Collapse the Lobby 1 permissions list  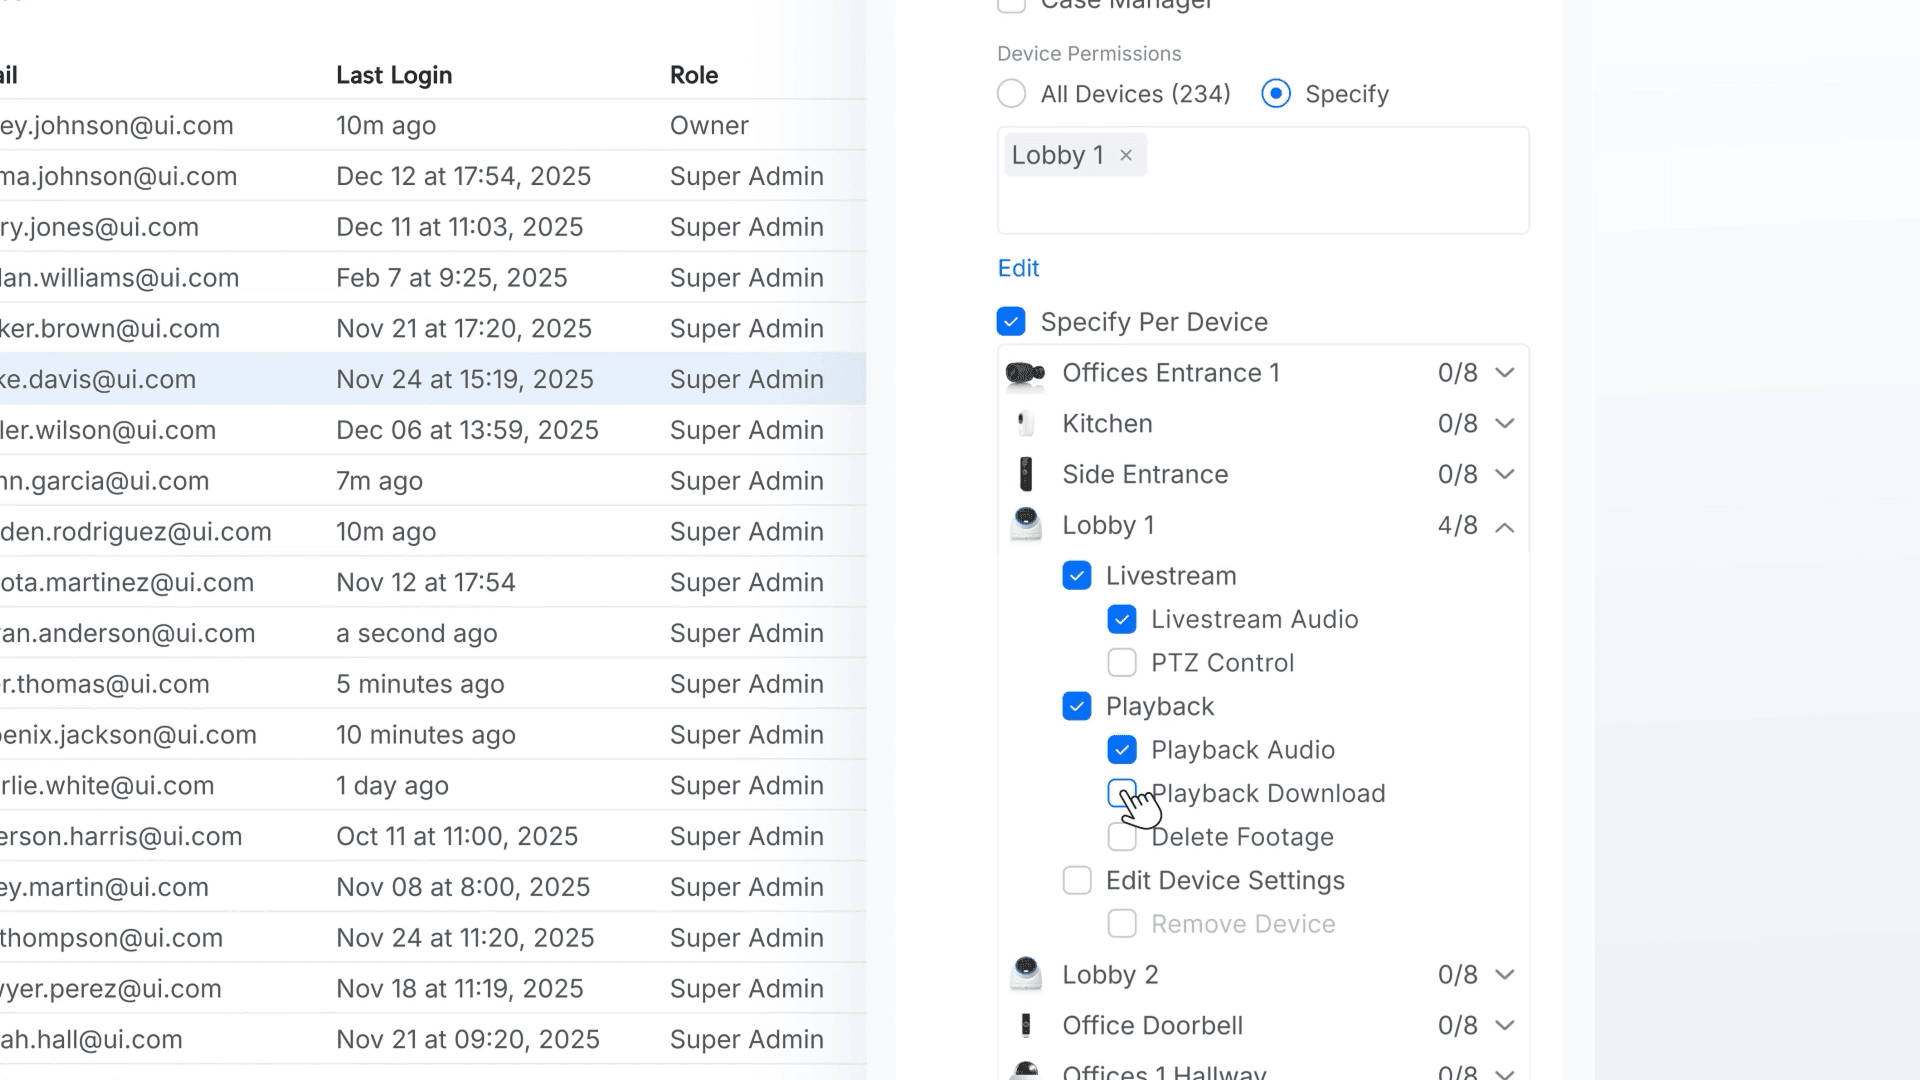coord(1504,526)
